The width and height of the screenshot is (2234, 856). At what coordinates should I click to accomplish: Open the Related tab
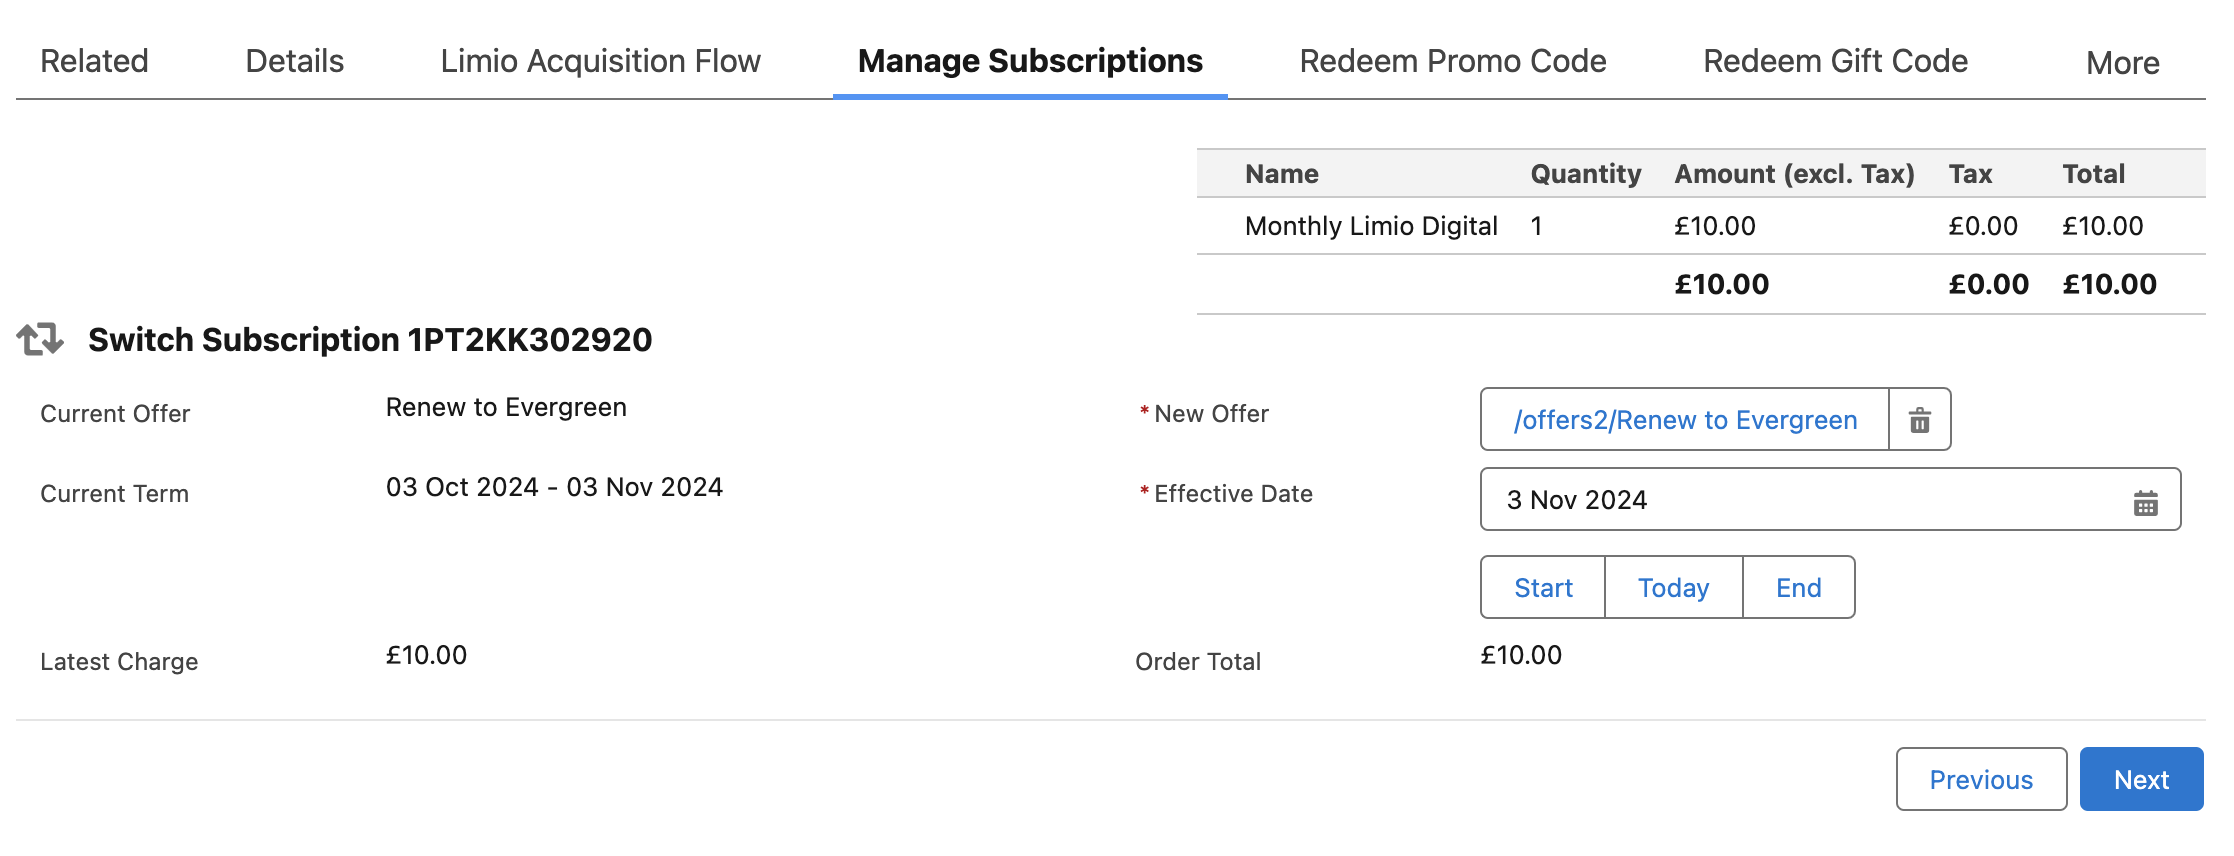pyautogui.click(x=94, y=61)
